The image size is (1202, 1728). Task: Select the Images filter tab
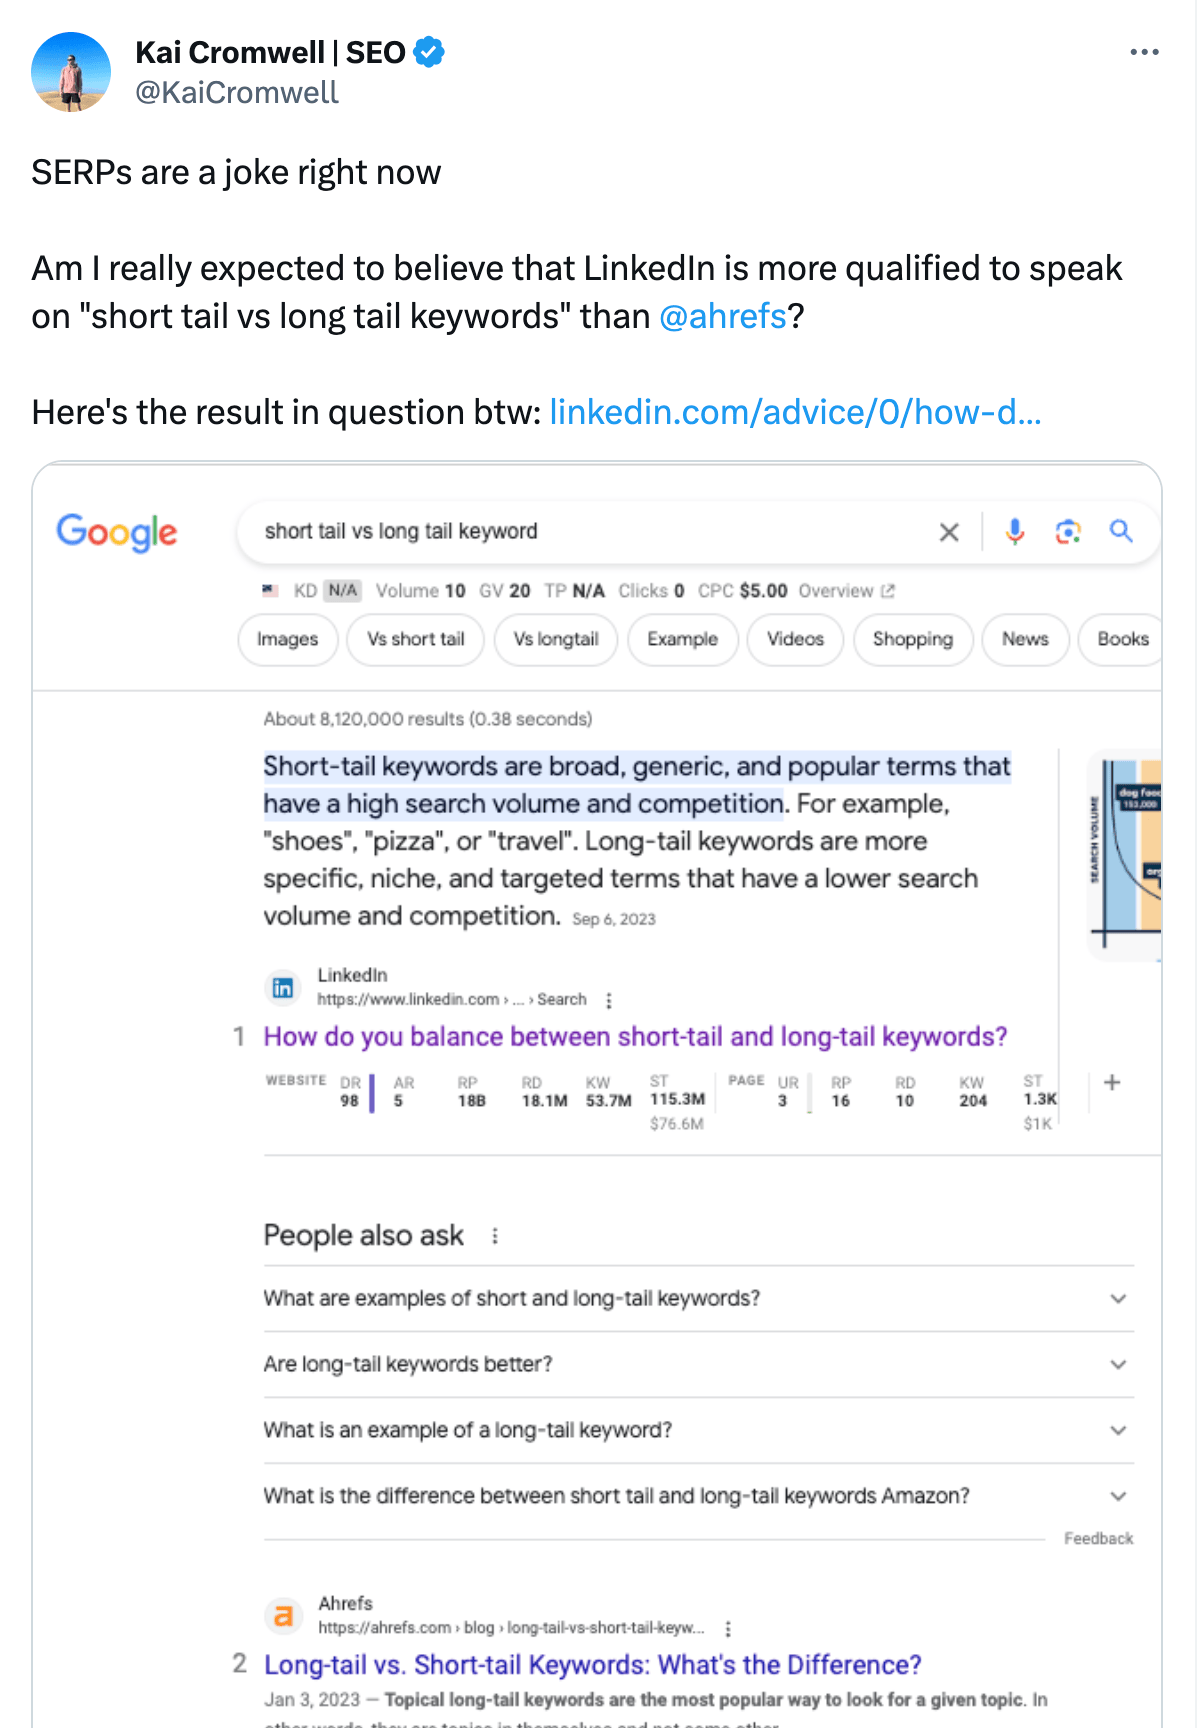pos(288,639)
